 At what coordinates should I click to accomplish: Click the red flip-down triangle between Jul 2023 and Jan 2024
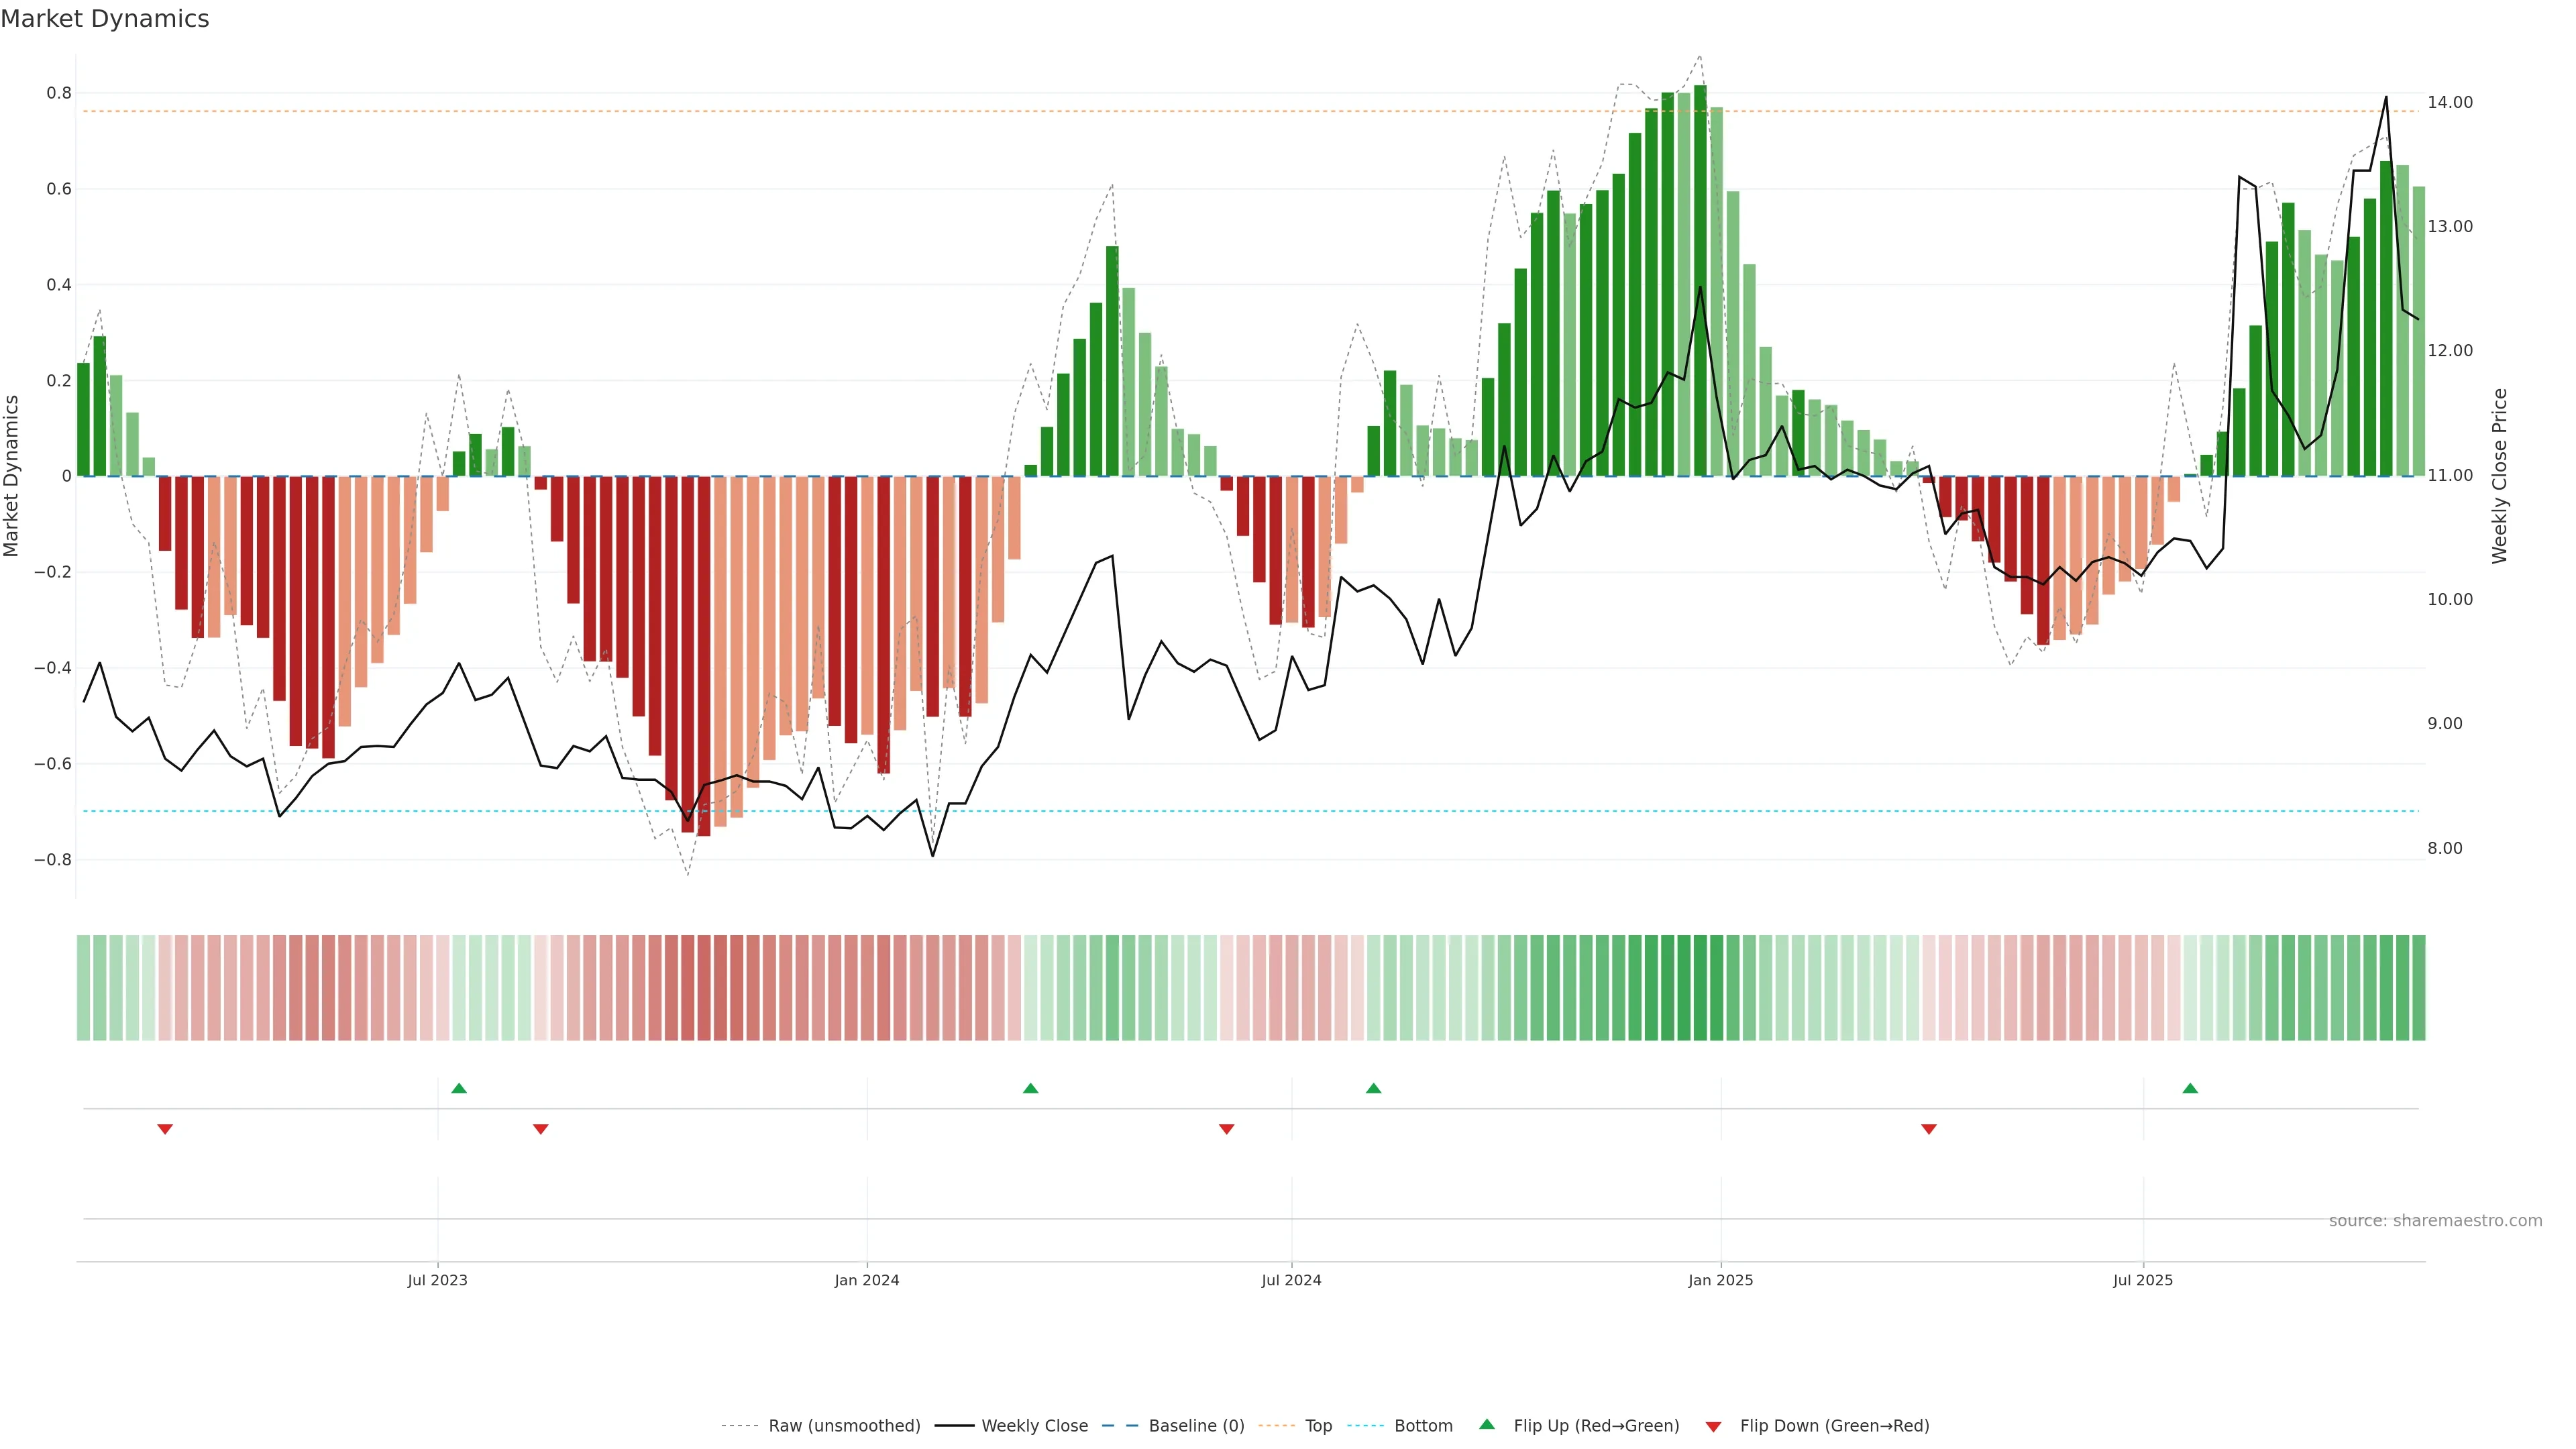541,1129
